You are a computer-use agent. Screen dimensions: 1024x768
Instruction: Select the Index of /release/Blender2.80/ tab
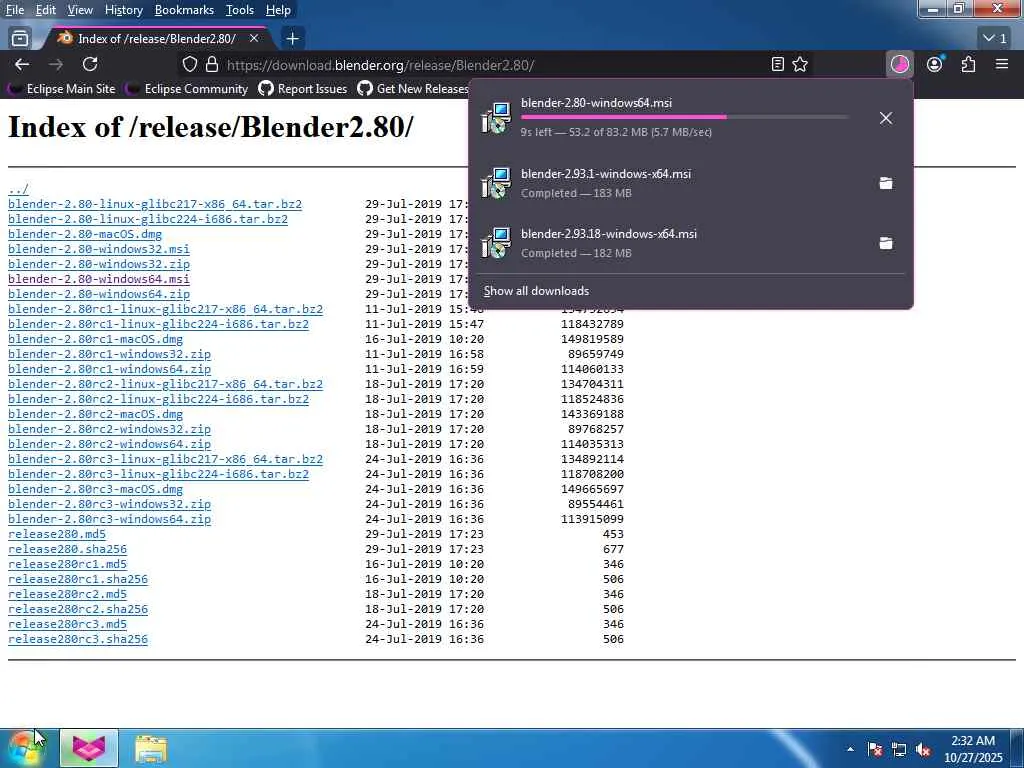tap(157, 39)
